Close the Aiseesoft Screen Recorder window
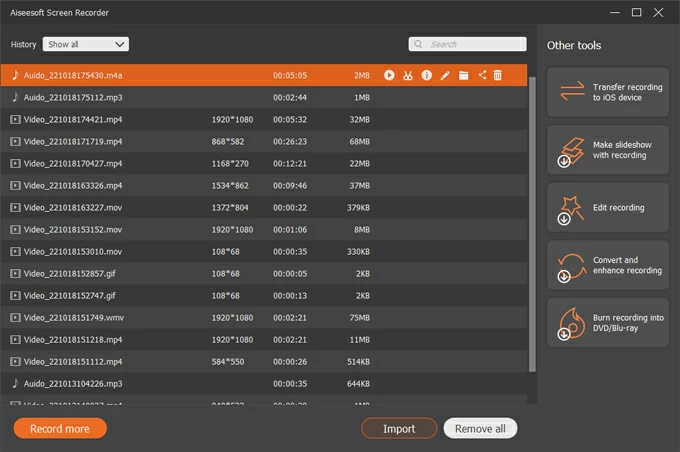This screenshot has height=452, width=680. pyautogui.click(x=658, y=12)
